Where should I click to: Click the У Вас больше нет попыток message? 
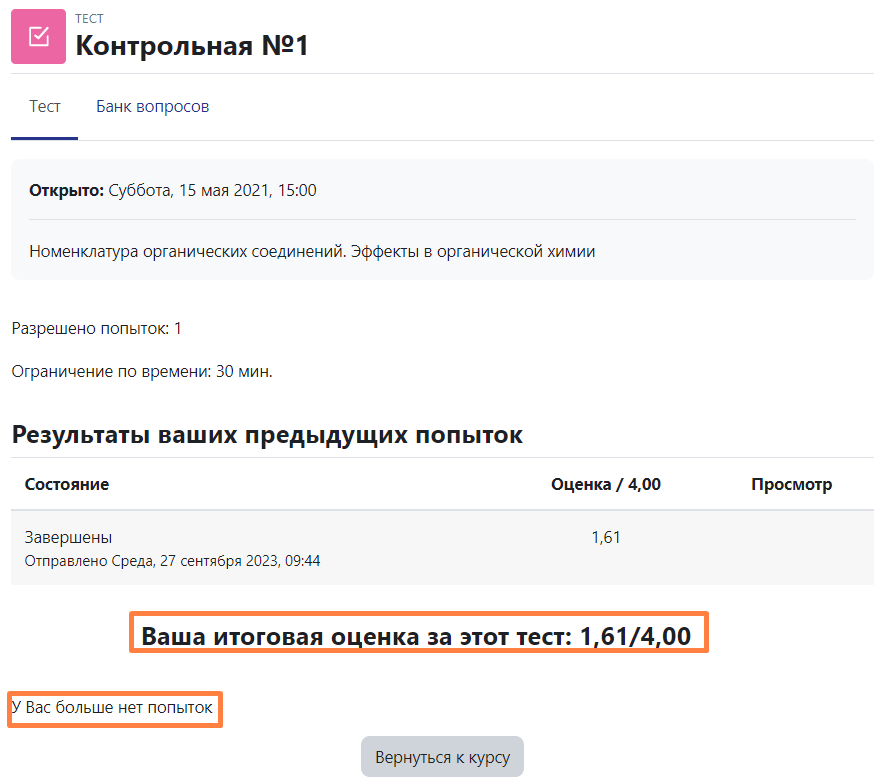click(113, 709)
